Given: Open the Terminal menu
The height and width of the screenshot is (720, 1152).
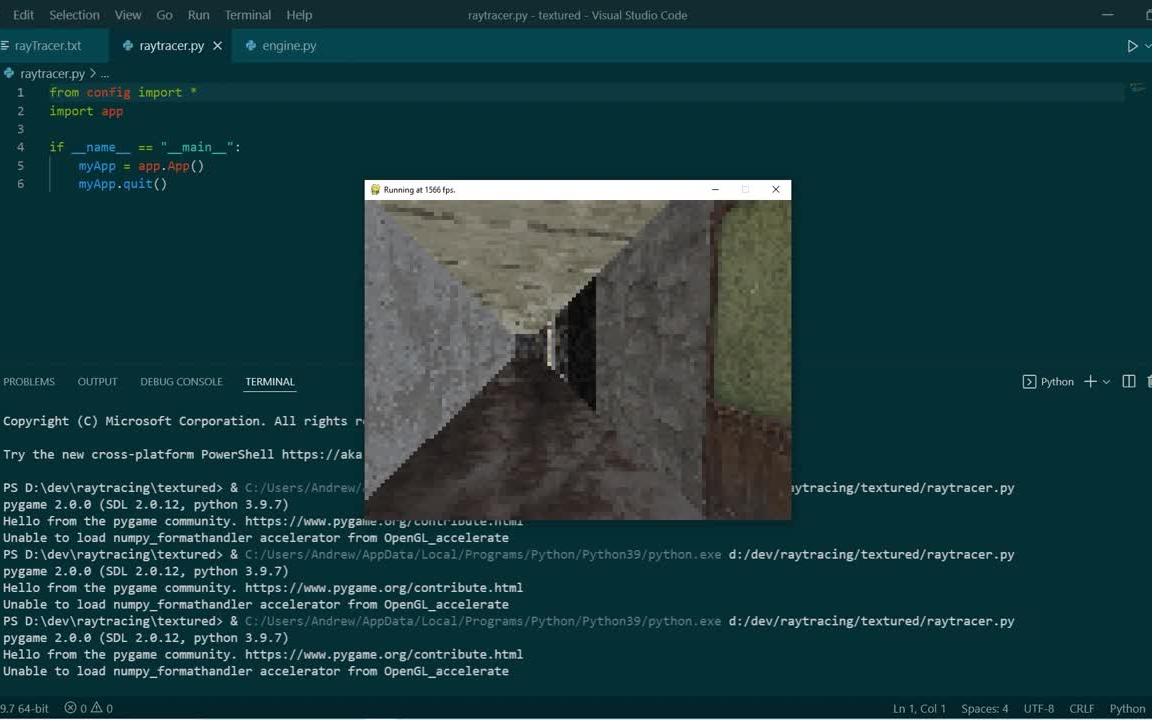Looking at the screenshot, I should point(247,15).
